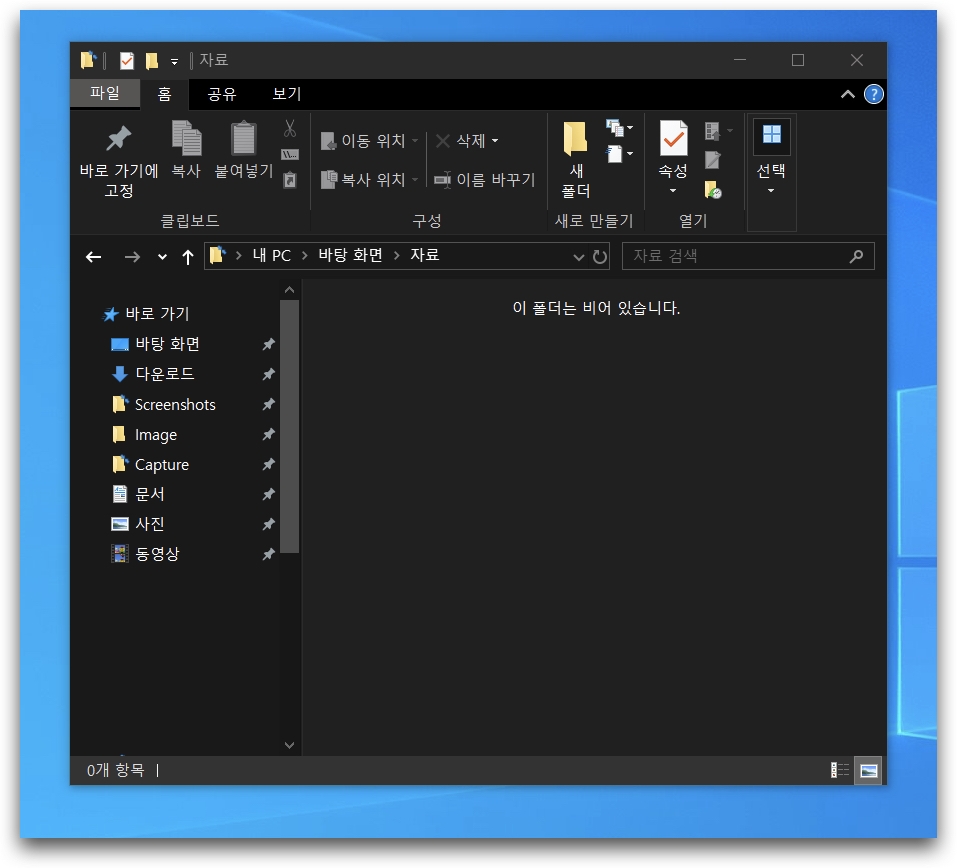Go forward with the right arrow
Screen dimensions: 957x868
point(132,257)
